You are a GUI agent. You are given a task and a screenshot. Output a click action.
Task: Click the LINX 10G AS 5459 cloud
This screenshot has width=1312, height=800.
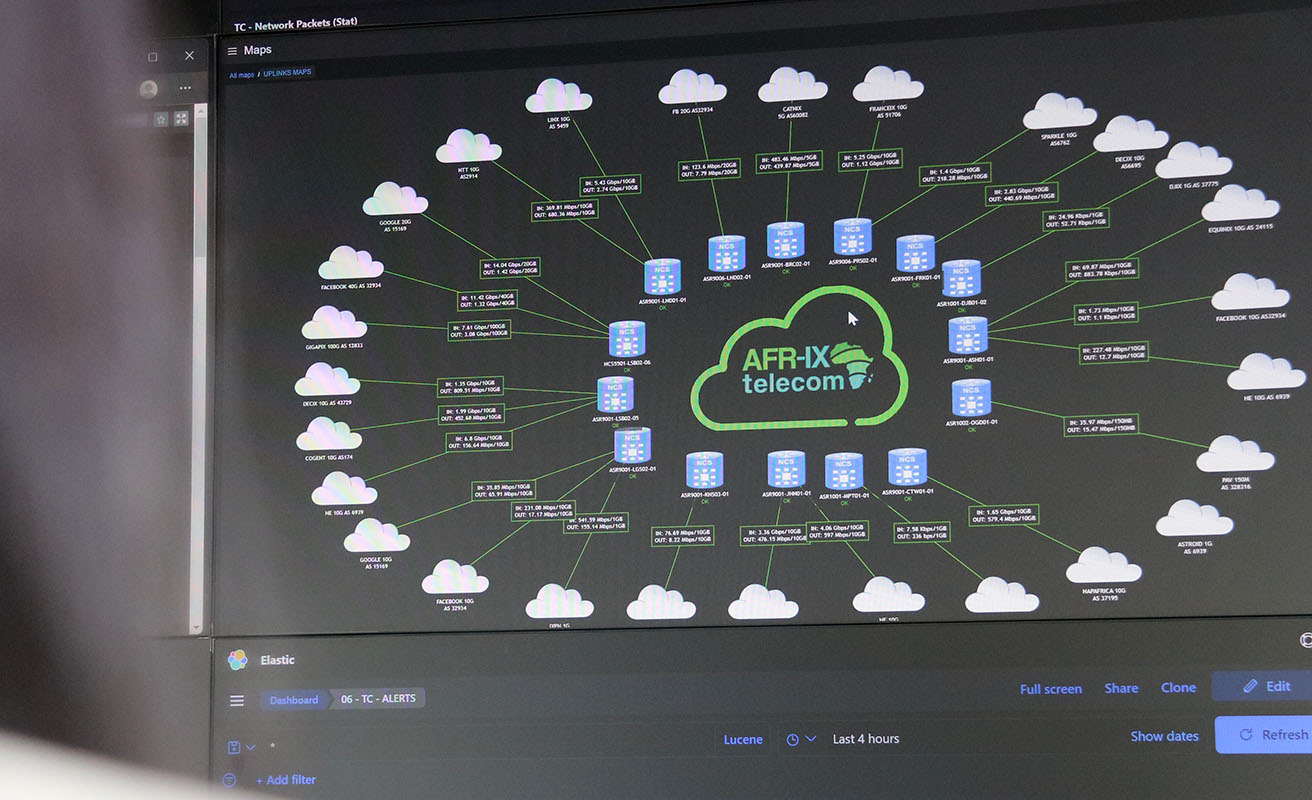(559, 96)
